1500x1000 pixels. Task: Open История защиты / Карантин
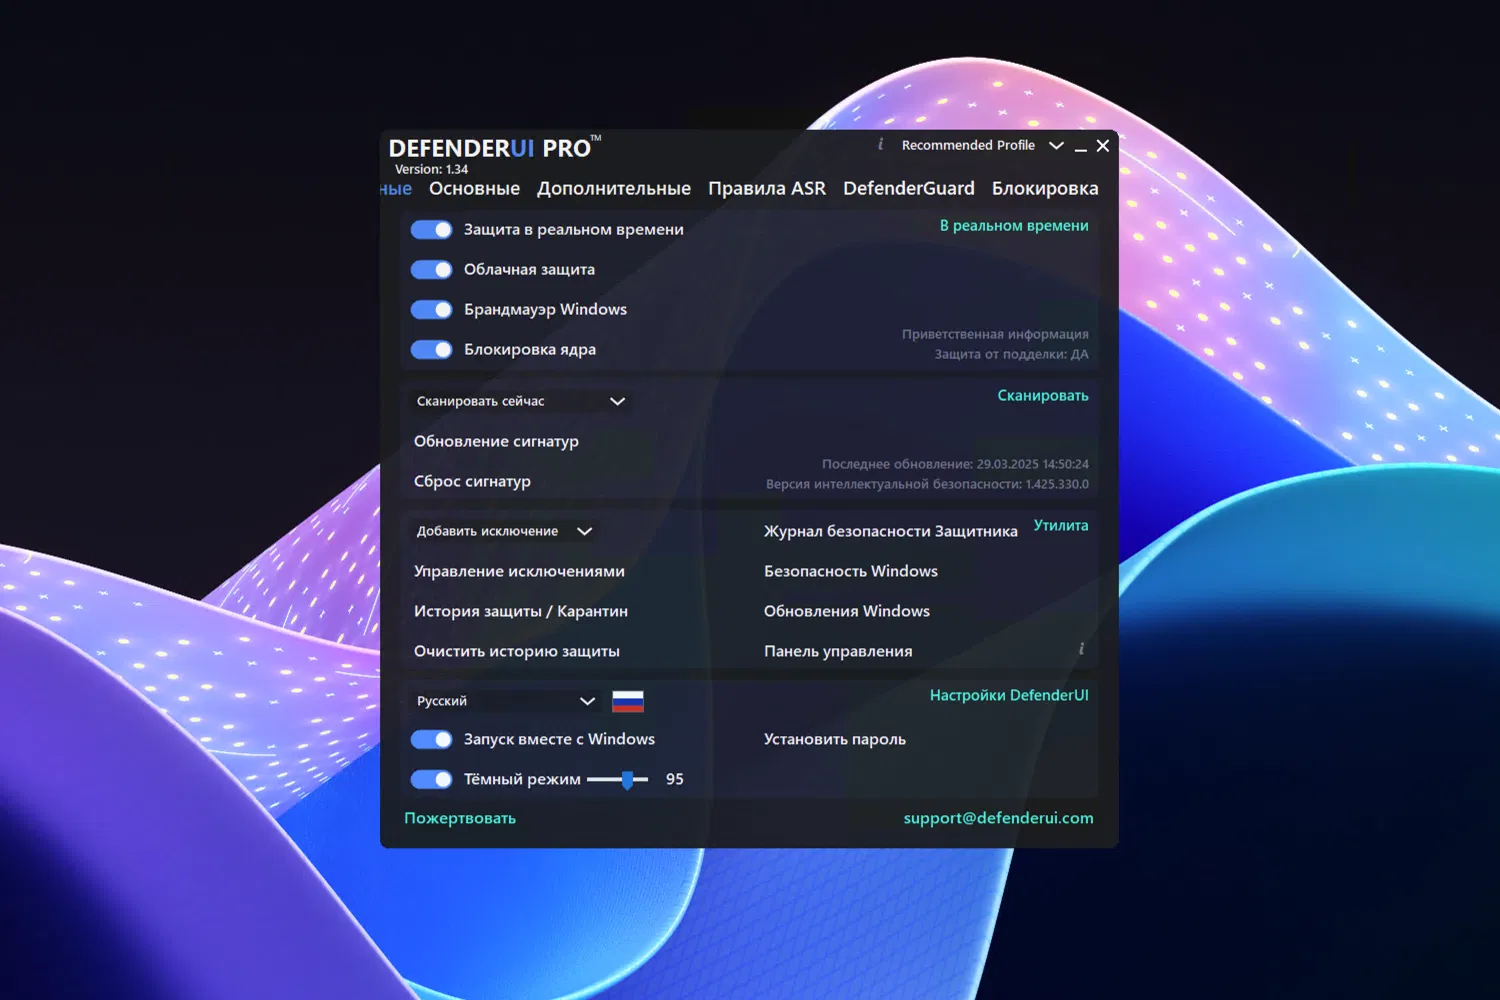click(x=521, y=611)
